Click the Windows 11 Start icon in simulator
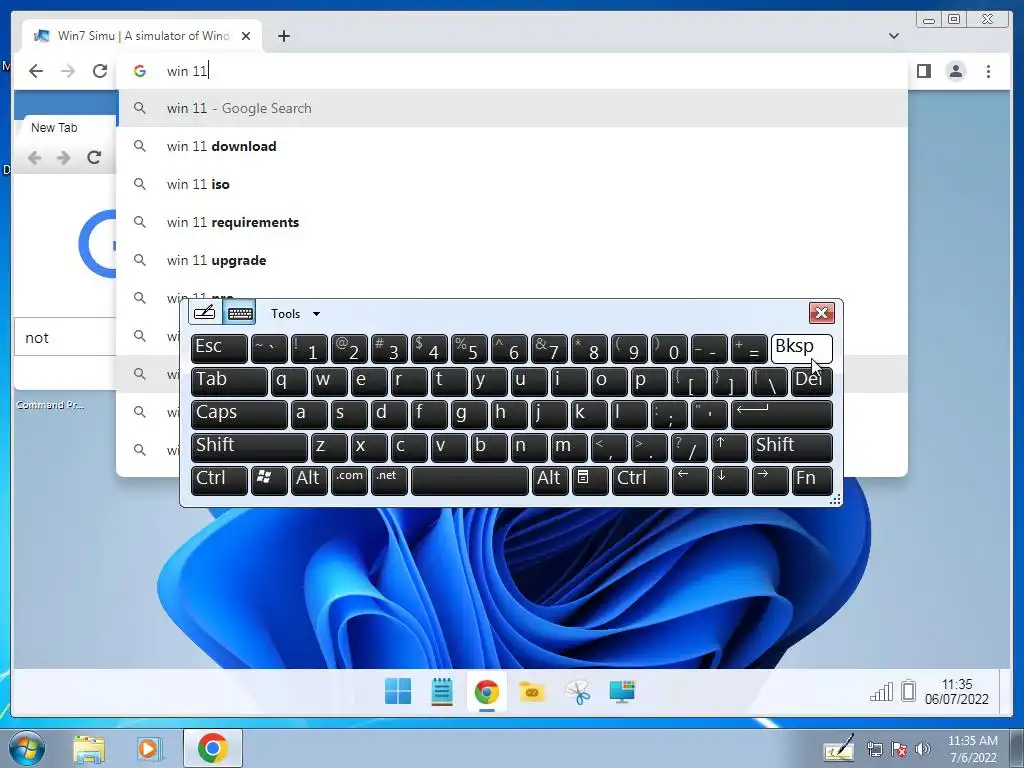1024x768 pixels. 398,692
